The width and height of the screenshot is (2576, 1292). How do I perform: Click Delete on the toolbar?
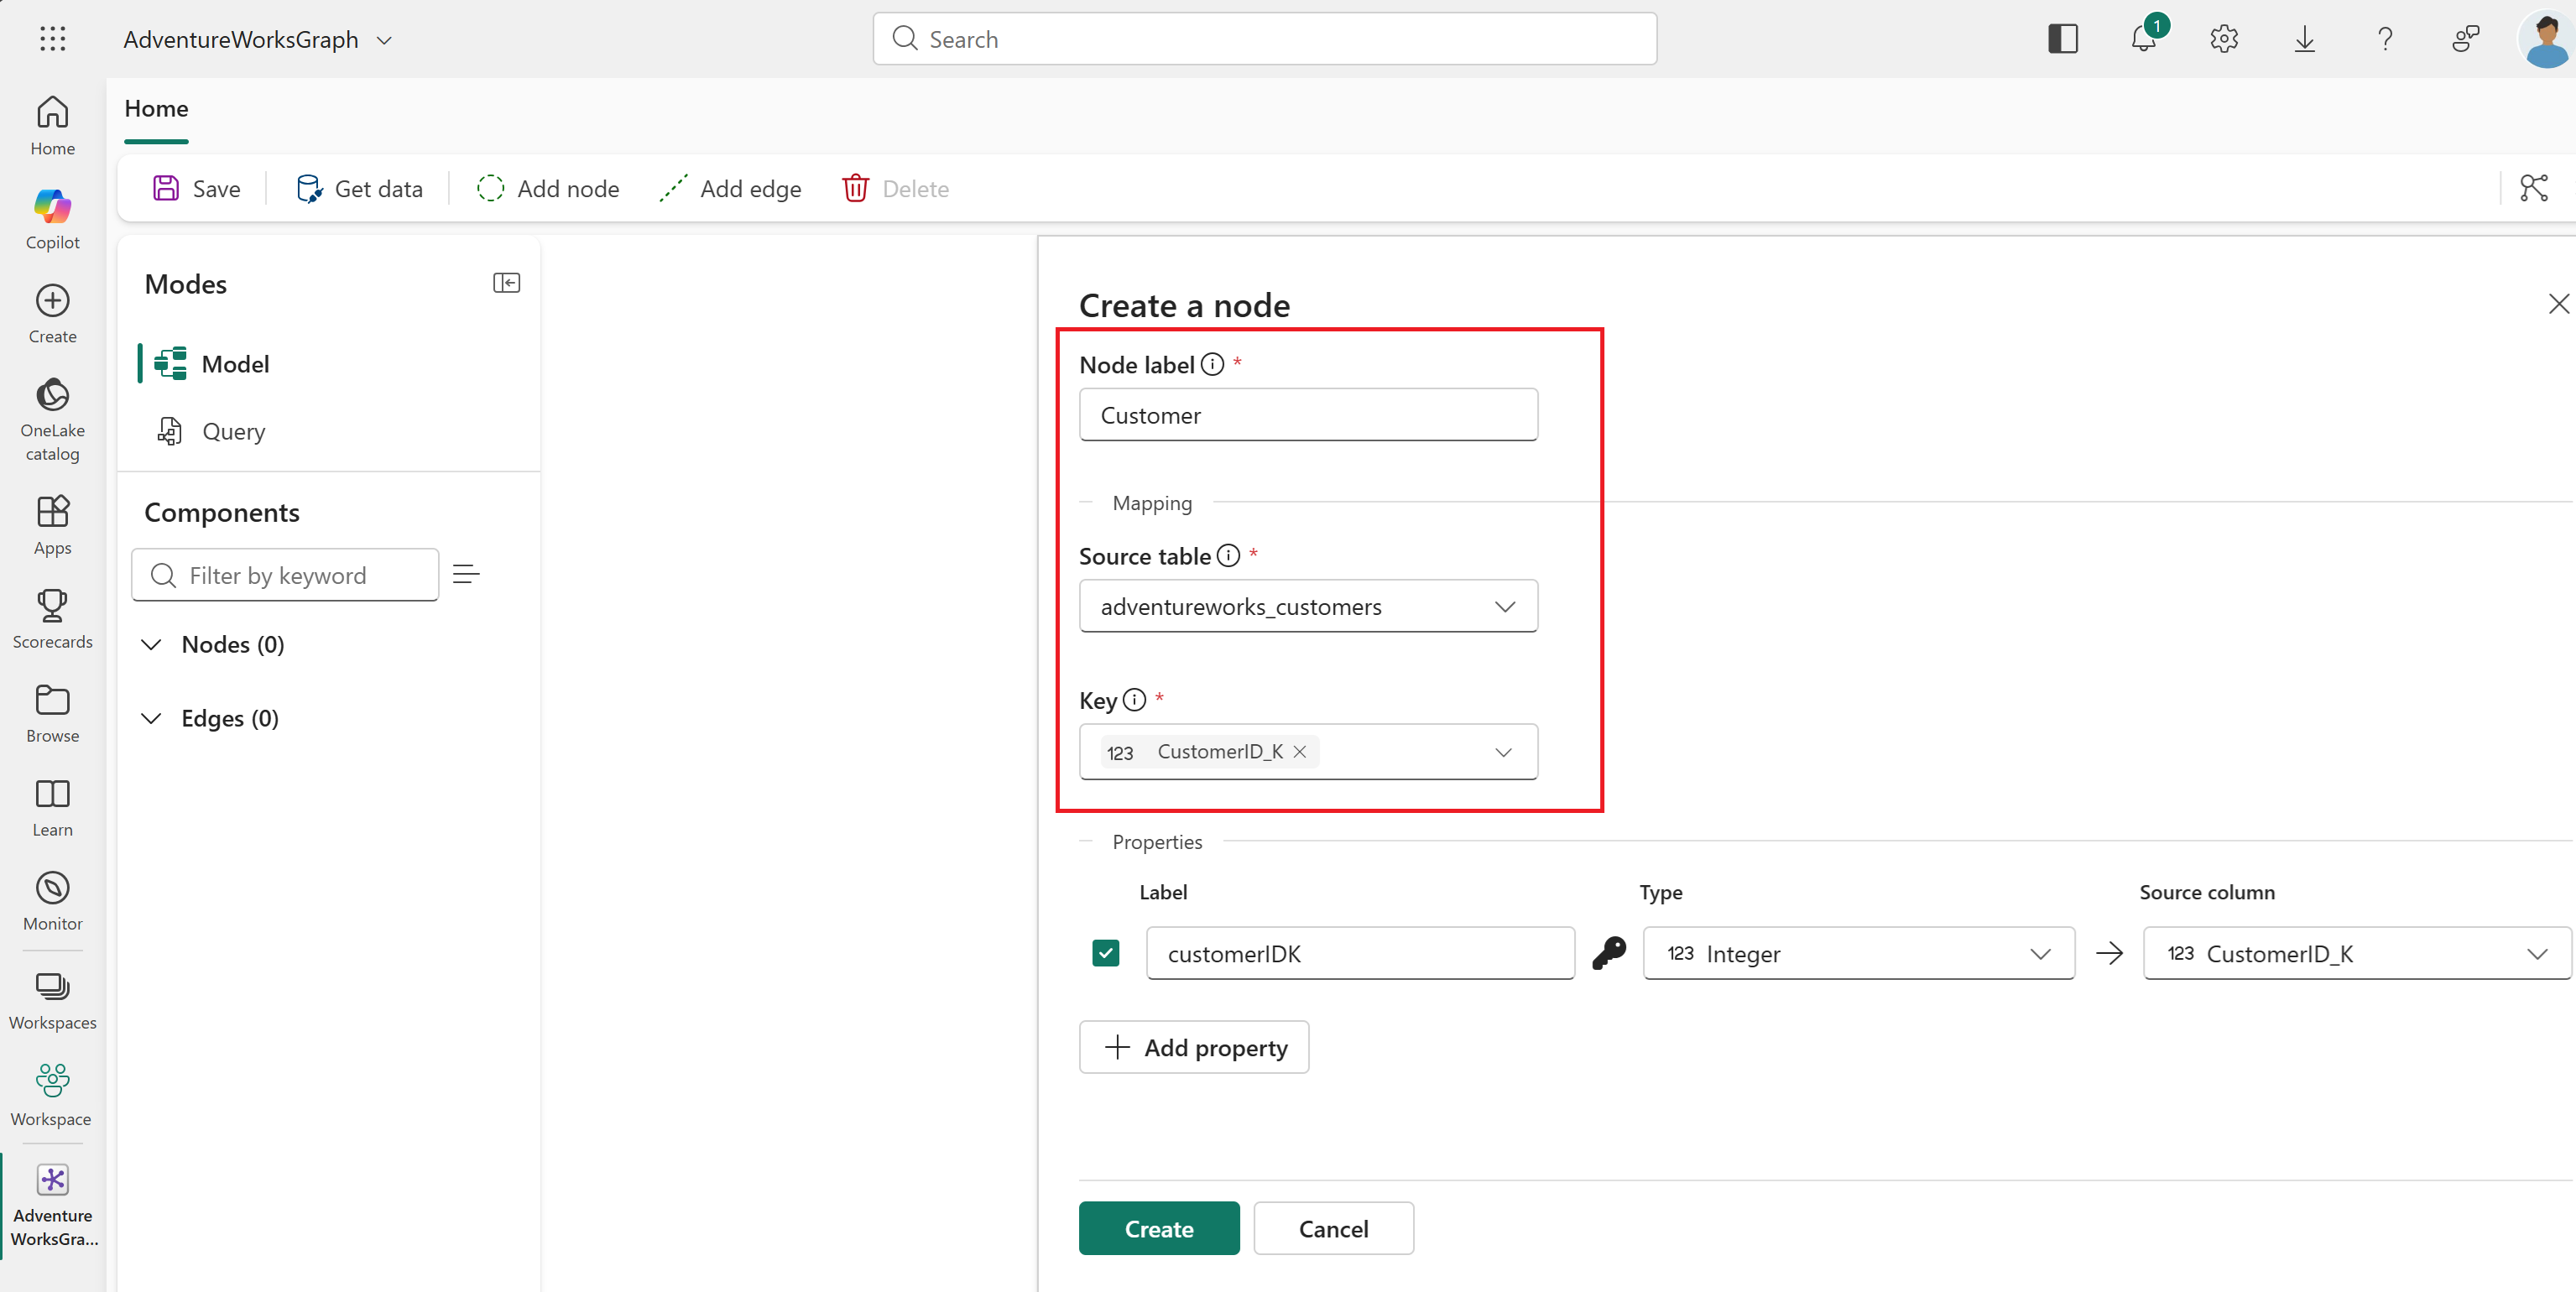click(x=896, y=188)
